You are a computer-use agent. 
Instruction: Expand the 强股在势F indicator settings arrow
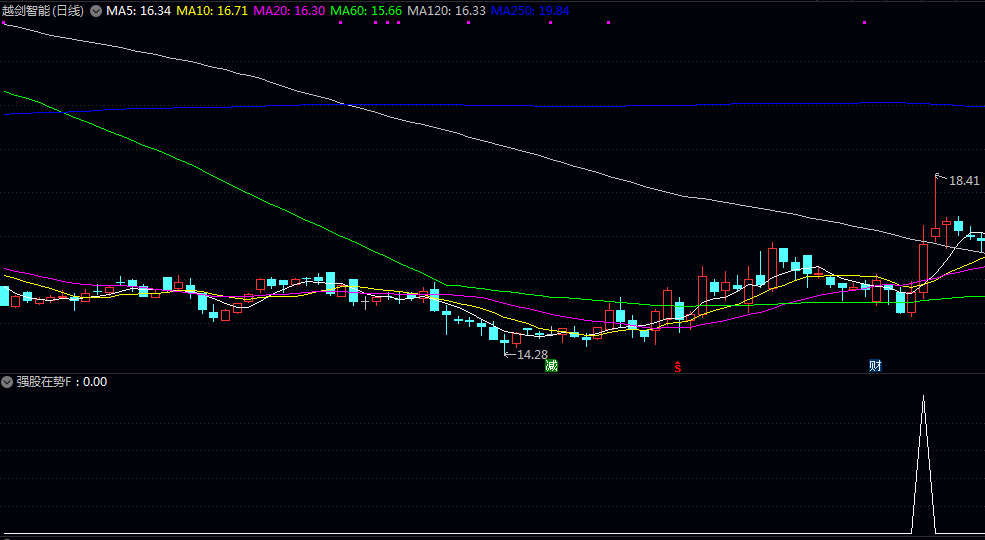8,381
